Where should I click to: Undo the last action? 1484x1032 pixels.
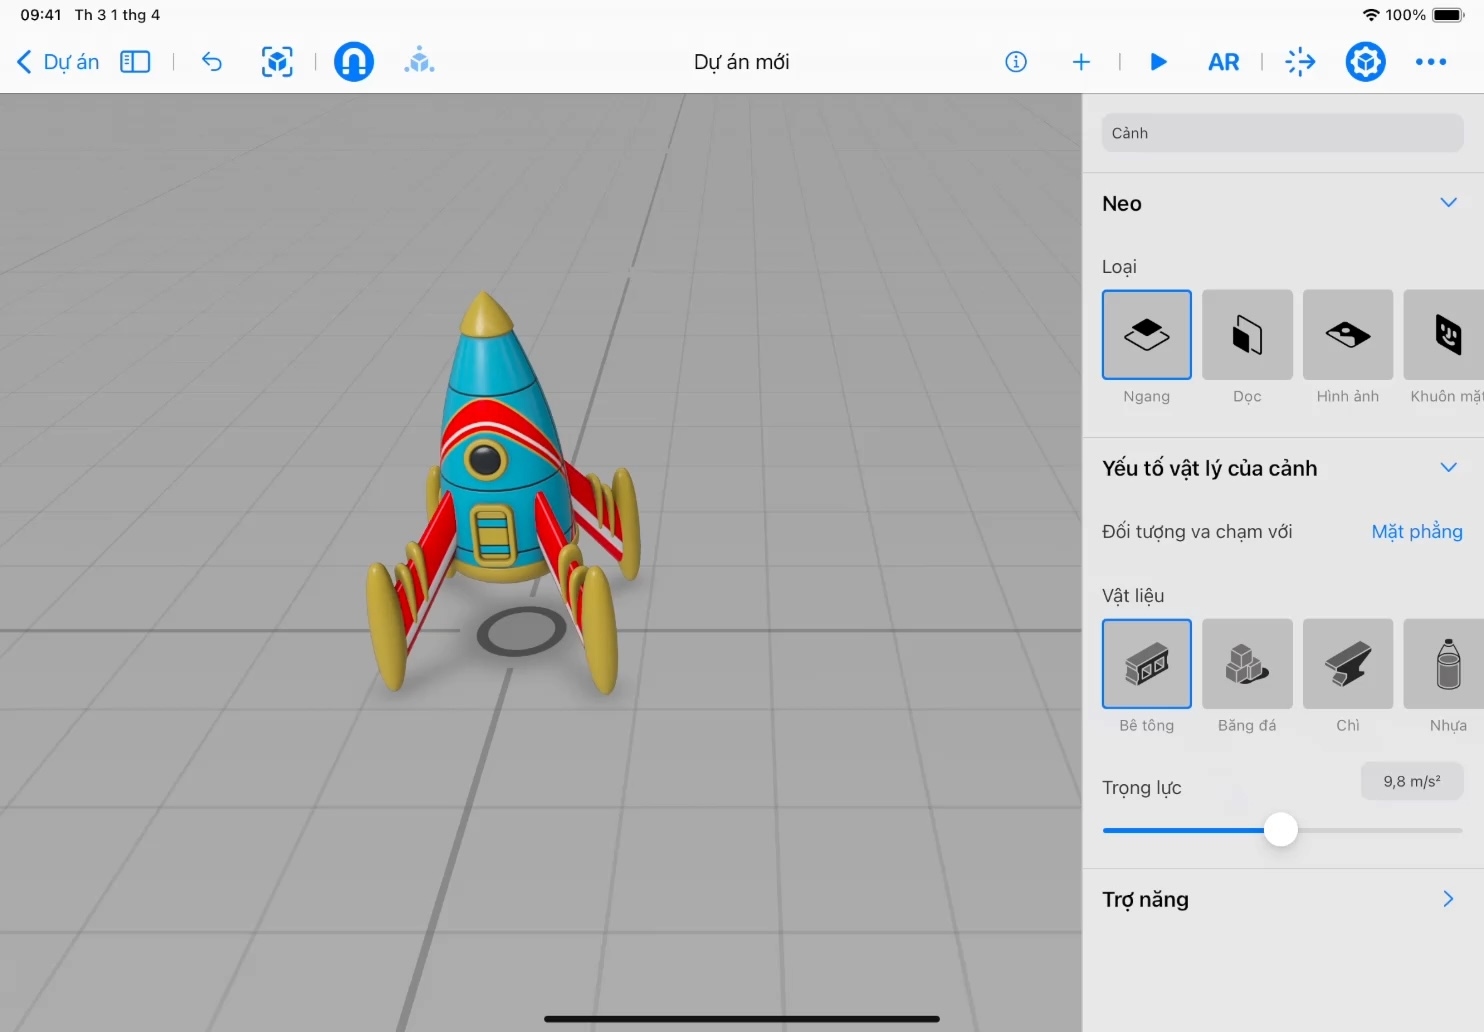(212, 62)
